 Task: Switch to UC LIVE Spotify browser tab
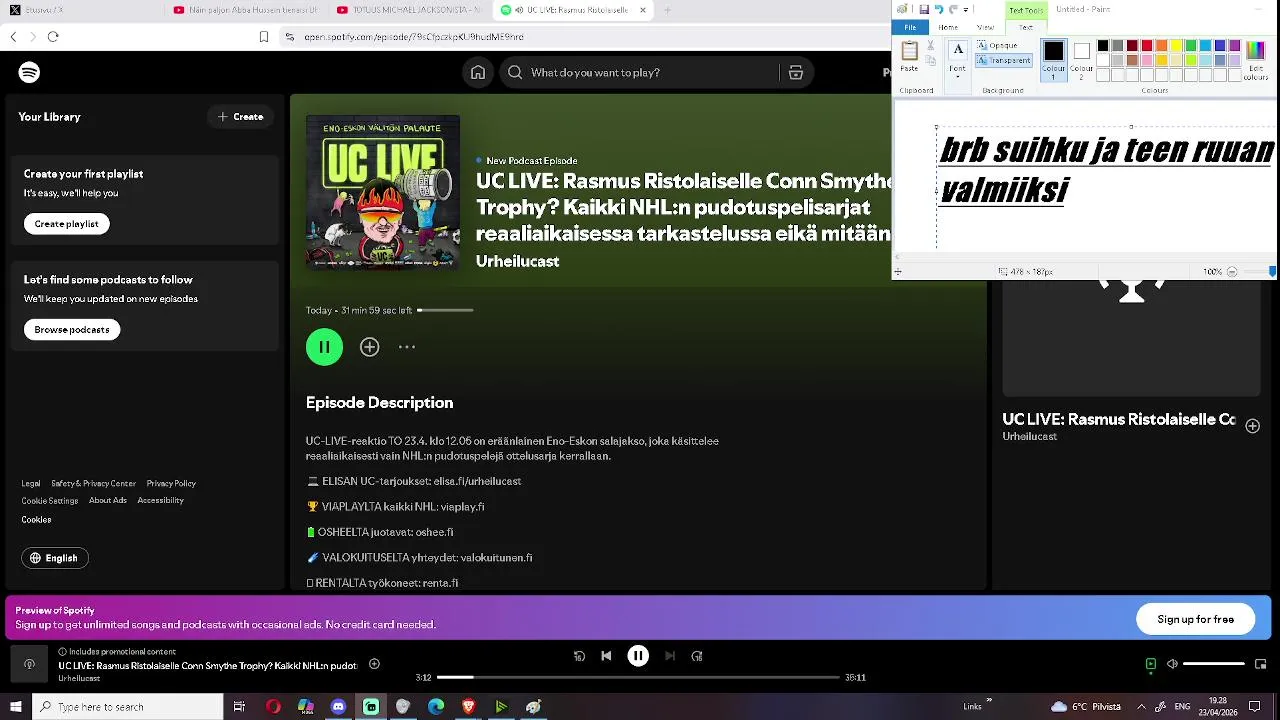tap(571, 10)
